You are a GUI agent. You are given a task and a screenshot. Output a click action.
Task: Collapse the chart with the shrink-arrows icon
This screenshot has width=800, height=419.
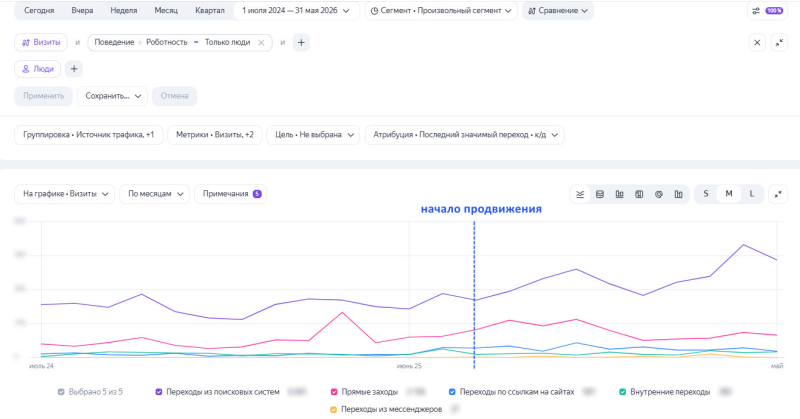click(x=778, y=194)
